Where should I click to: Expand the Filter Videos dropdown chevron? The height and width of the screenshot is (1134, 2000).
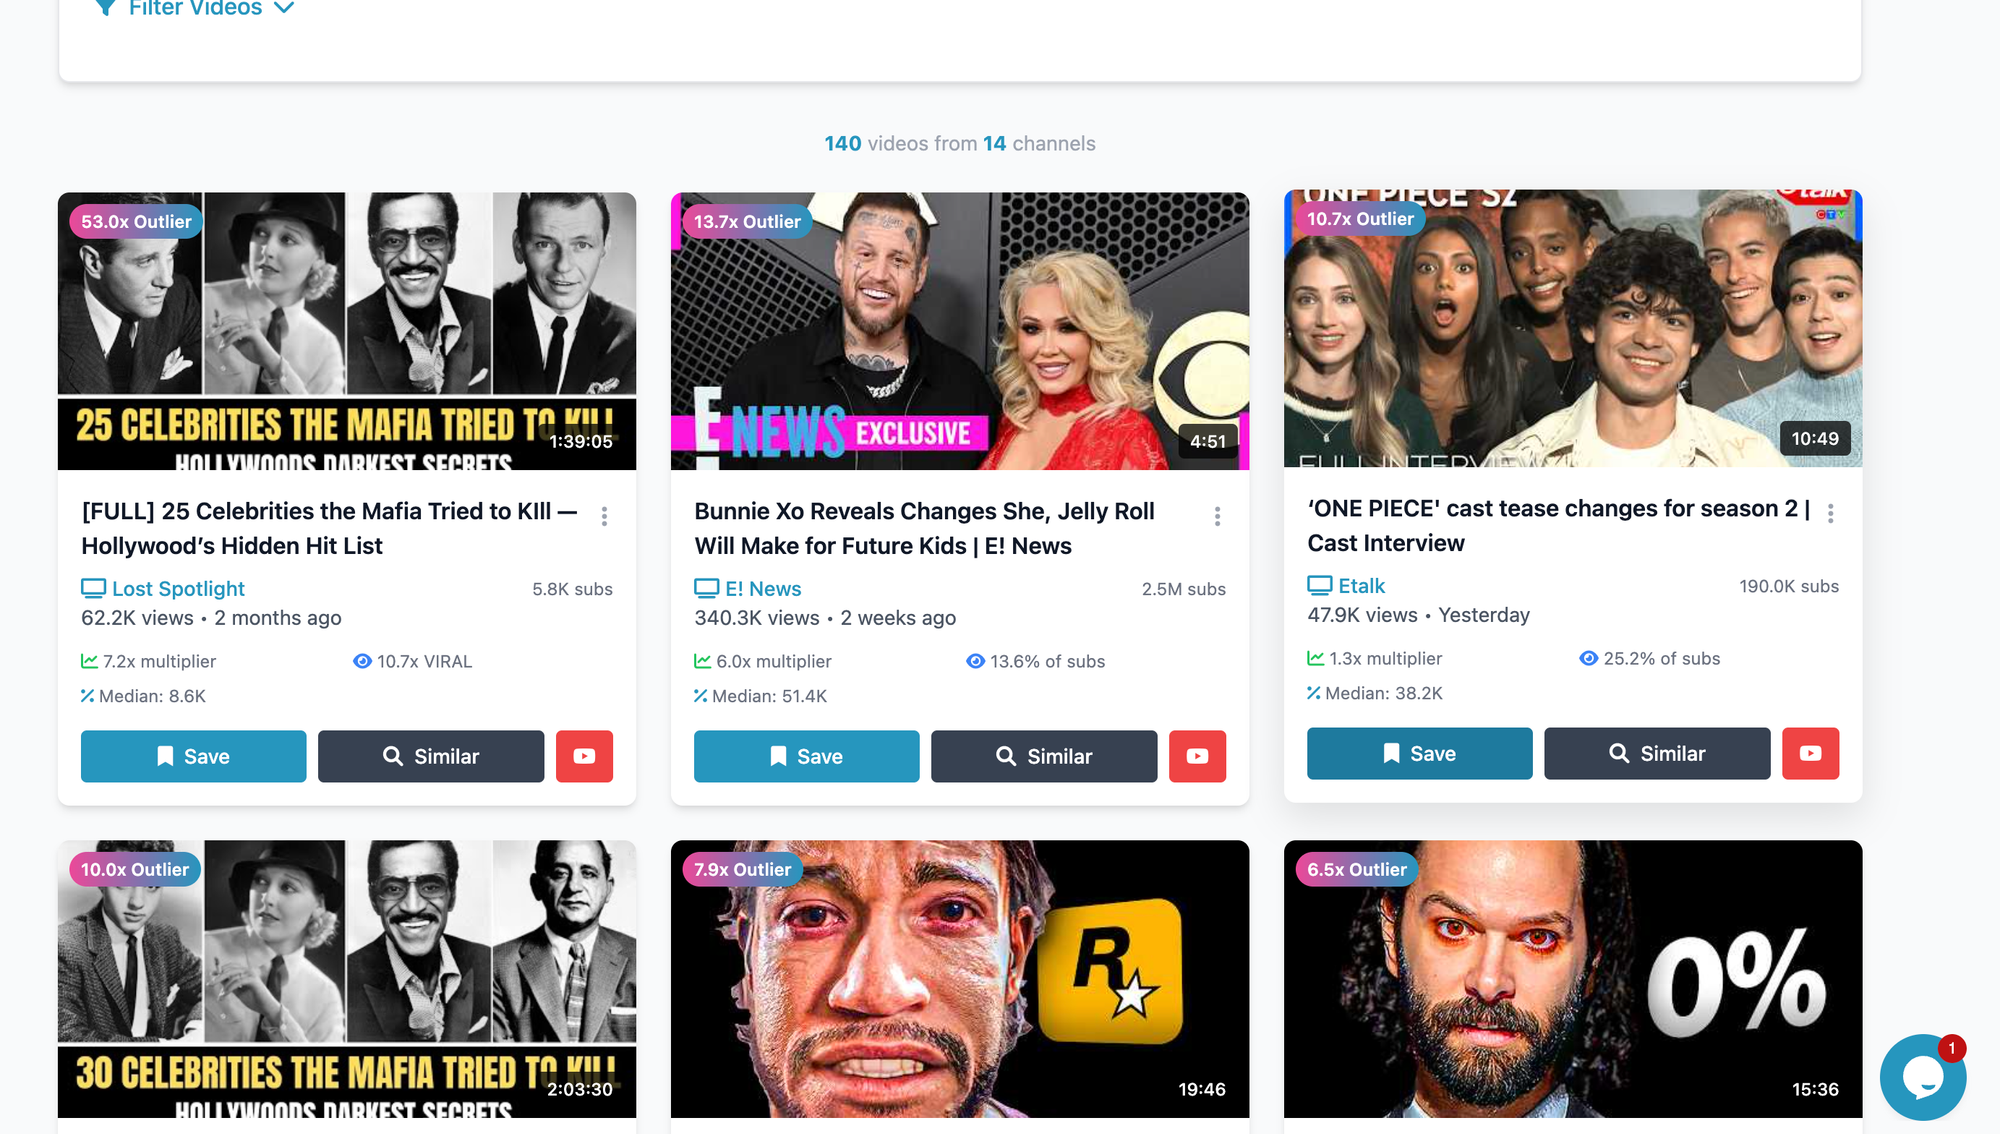click(284, 8)
